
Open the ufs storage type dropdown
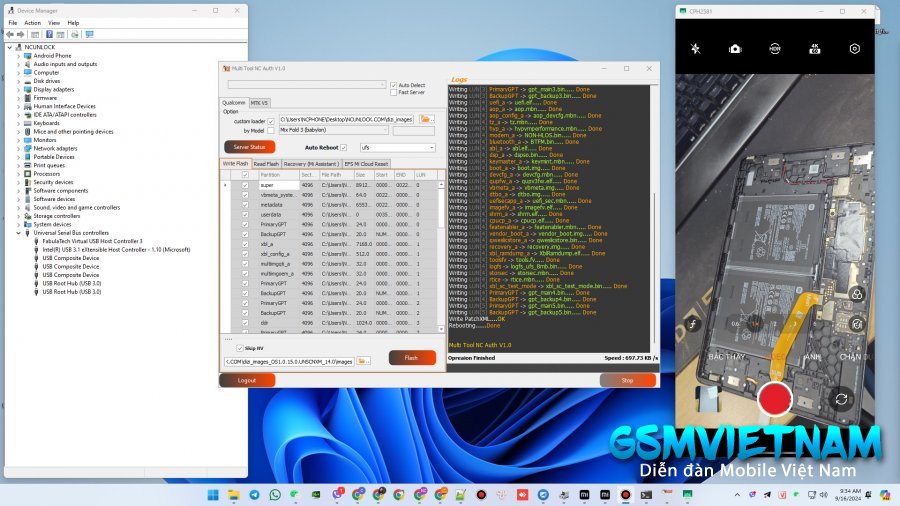click(x=397, y=147)
